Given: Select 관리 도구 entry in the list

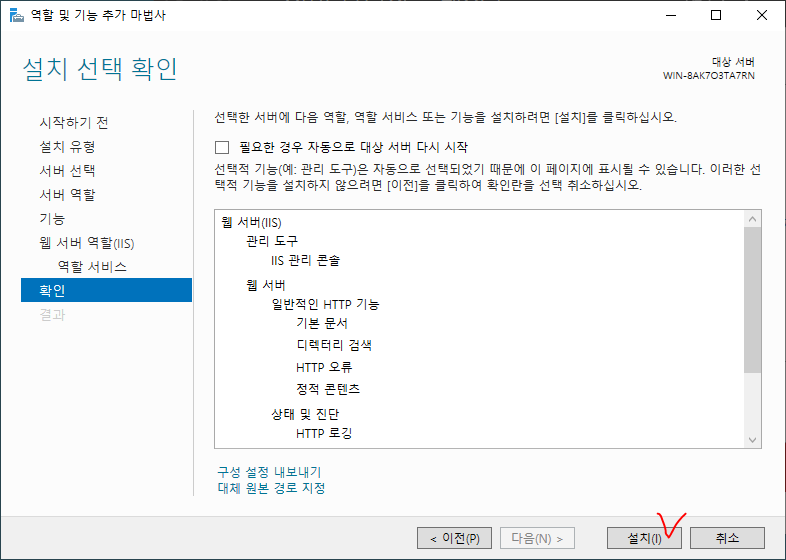Looking at the screenshot, I should 272,241.
